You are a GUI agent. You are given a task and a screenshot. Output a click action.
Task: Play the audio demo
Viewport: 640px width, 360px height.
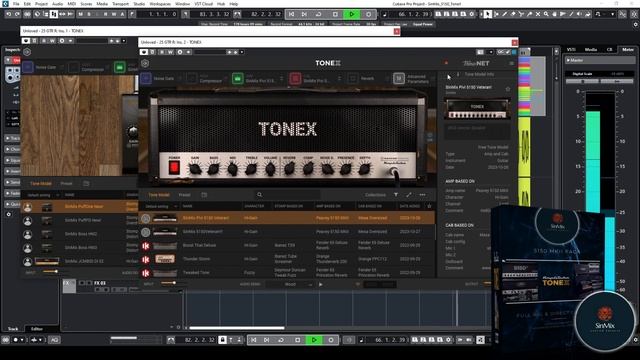coord(320,284)
